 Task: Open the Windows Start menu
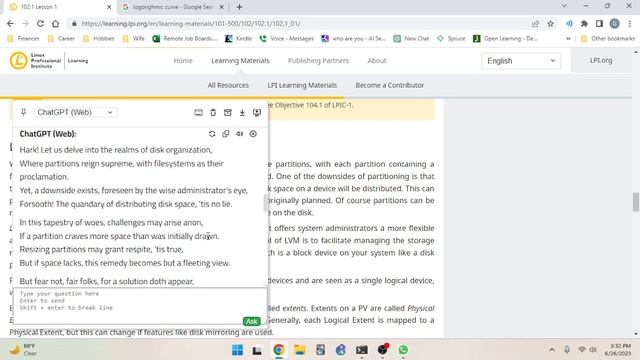pyautogui.click(x=237, y=350)
